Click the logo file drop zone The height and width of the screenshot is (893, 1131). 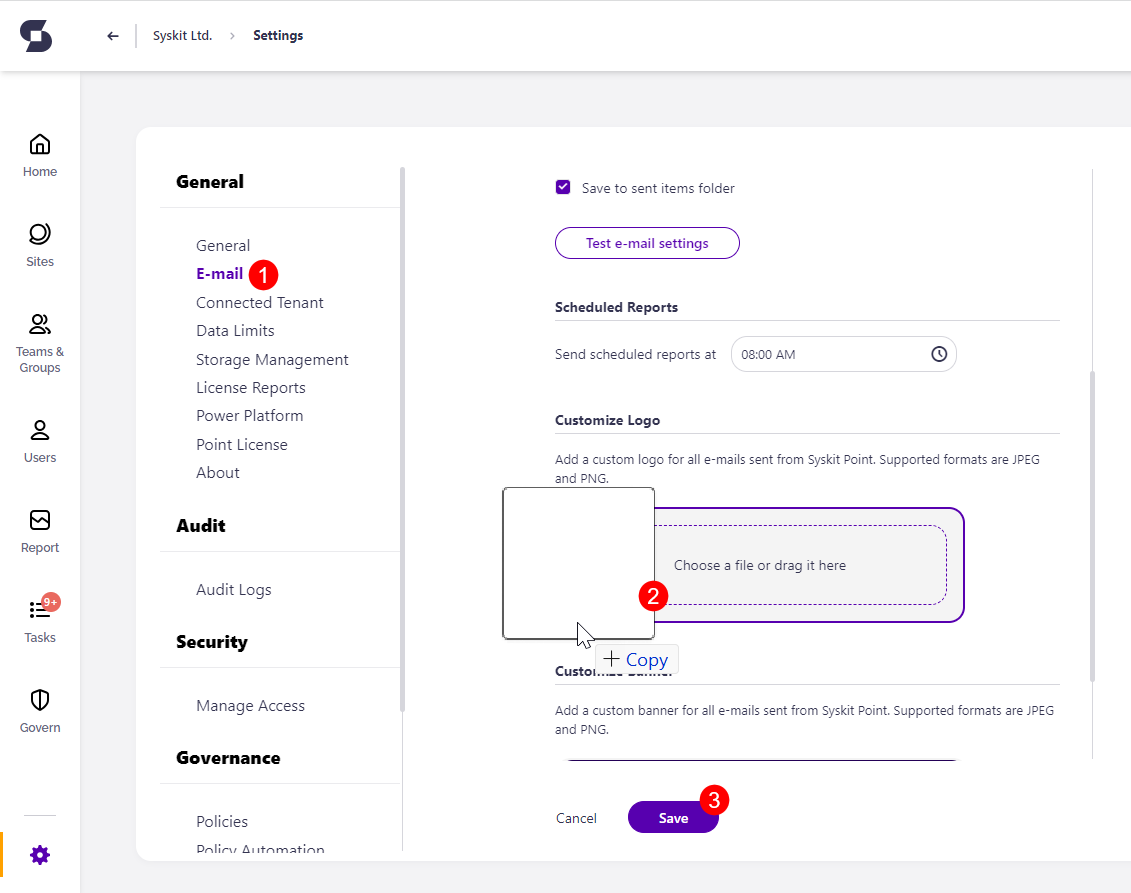click(x=800, y=565)
